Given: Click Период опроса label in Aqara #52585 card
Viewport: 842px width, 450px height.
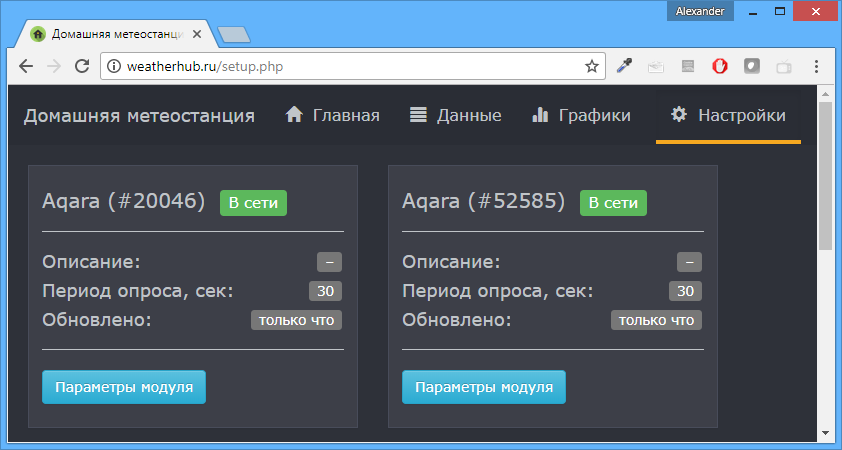Looking at the screenshot, I should coord(498,291).
